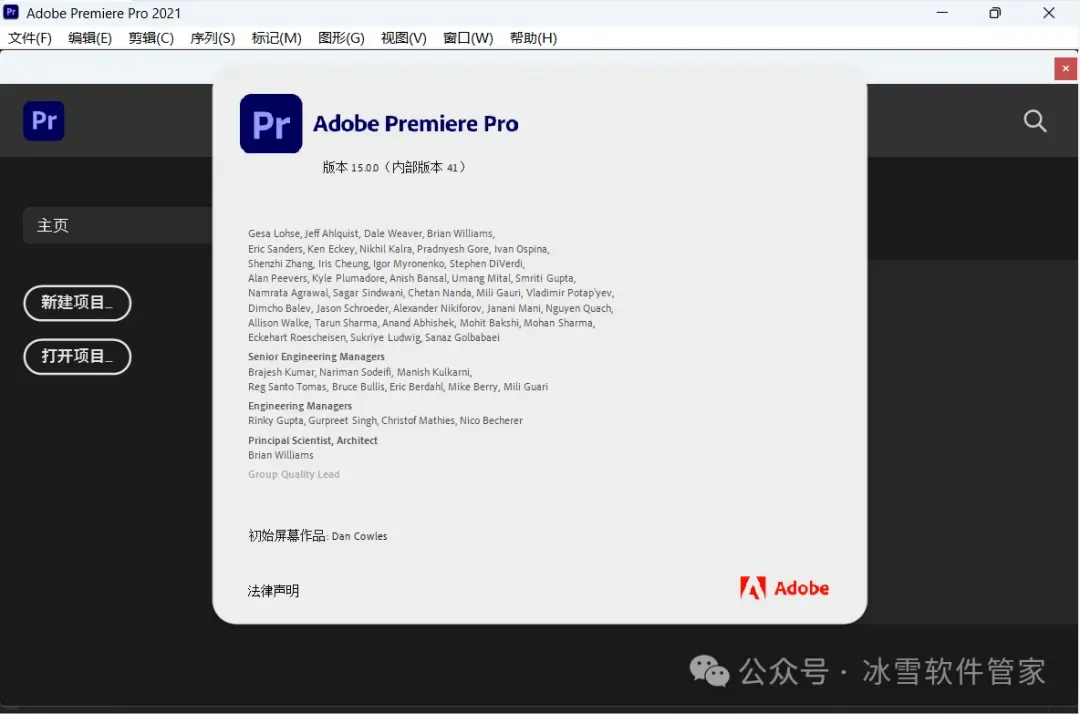The width and height of the screenshot is (1080, 714).
Task: Open the 序列(S) menu
Action: coord(212,38)
